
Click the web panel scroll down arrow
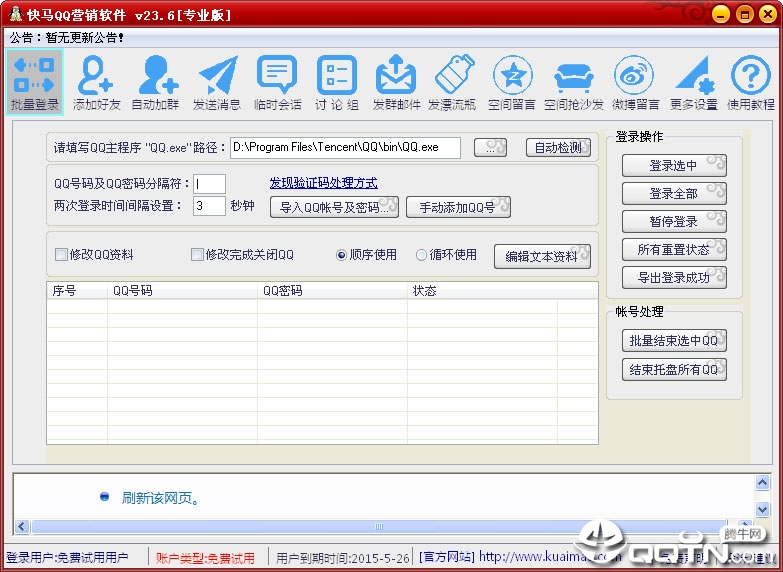click(x=763, y=510)
